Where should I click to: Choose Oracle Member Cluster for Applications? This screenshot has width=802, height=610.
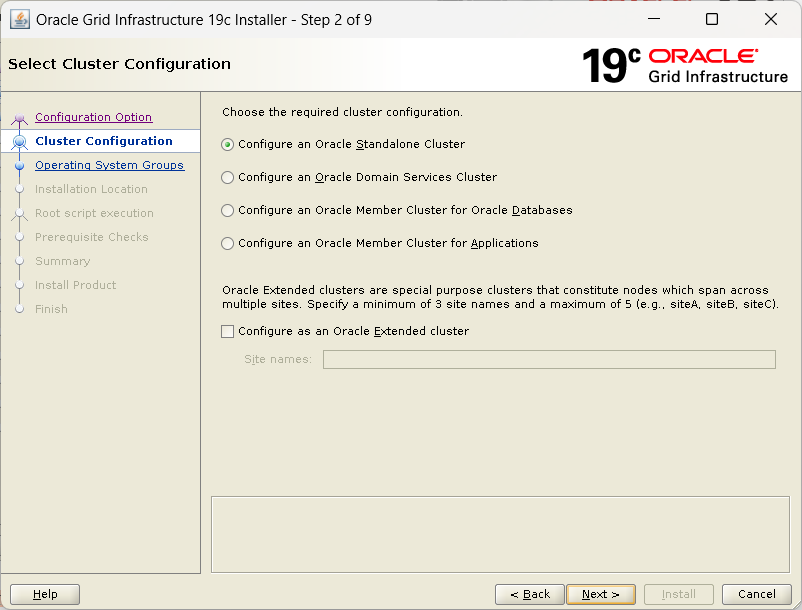click(x=380, y=243)
